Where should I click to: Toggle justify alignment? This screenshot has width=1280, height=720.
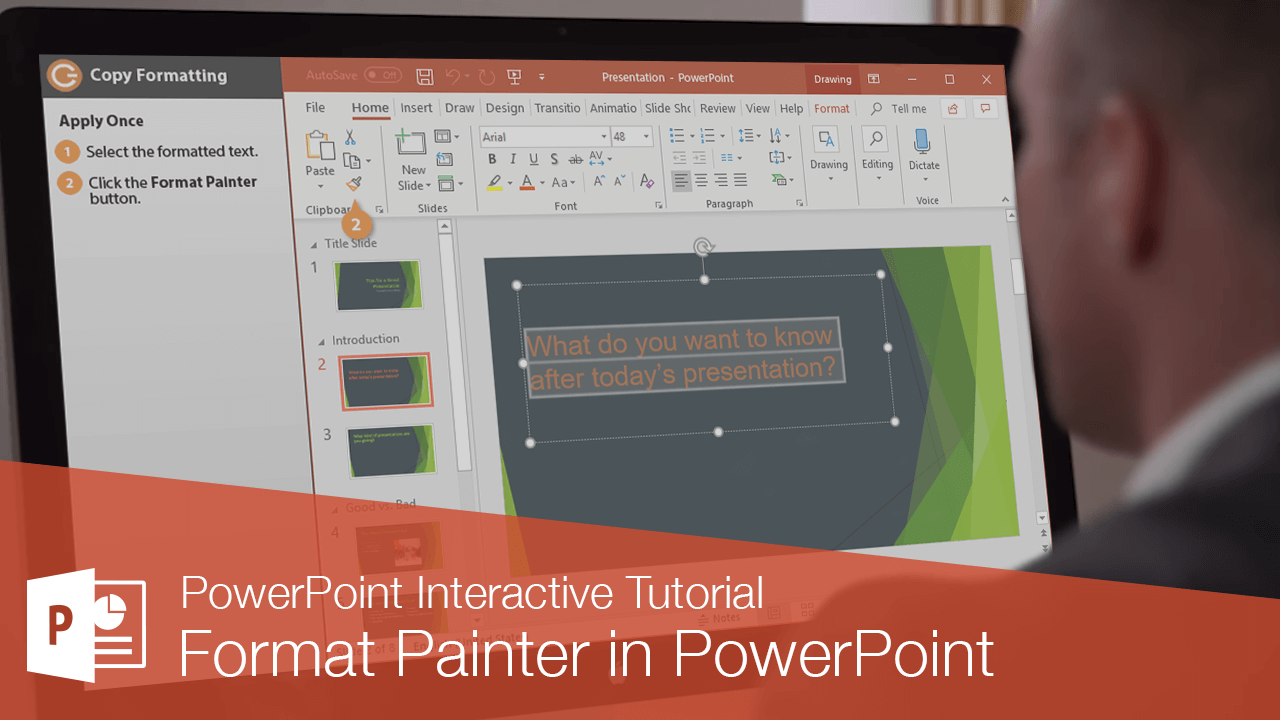(740, 179)
